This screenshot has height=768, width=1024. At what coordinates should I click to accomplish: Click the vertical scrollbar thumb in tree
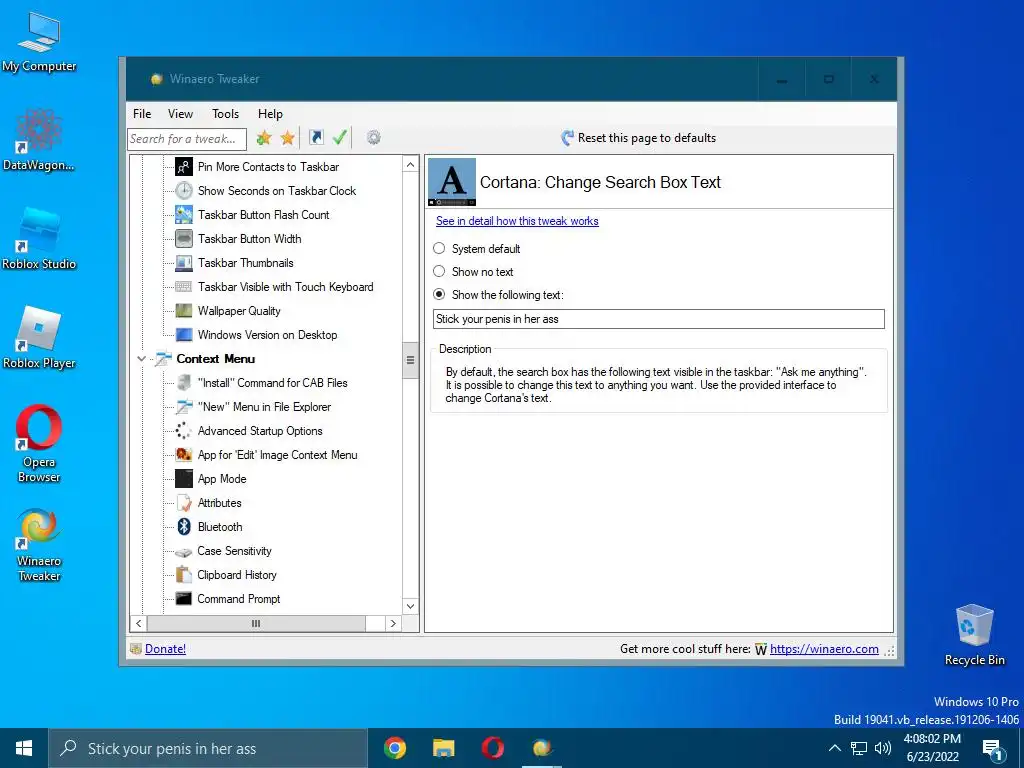click(x=410, y=360)
